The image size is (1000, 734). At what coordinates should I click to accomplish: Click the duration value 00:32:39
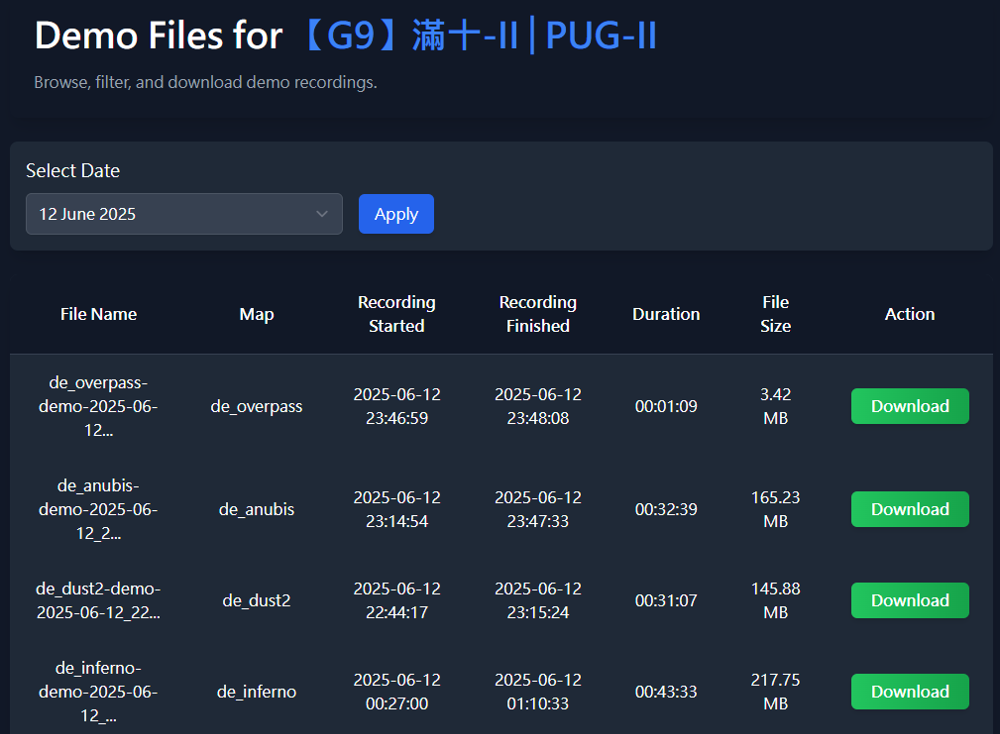click(x=666, y=509)
